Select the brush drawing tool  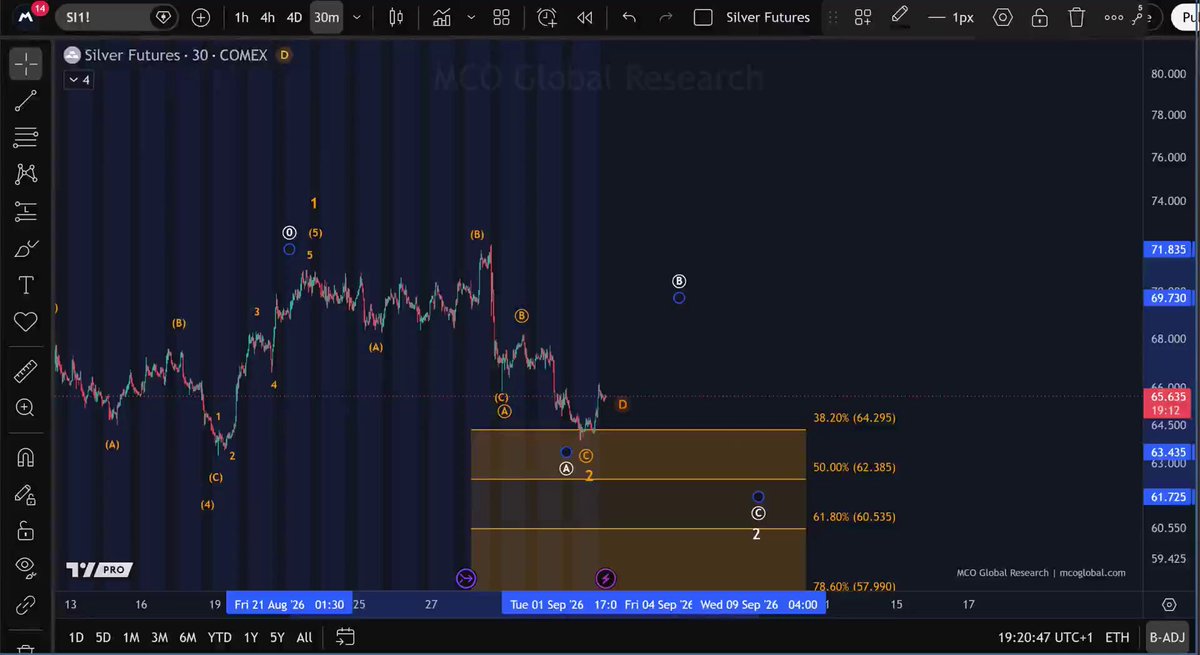(26, 249)
